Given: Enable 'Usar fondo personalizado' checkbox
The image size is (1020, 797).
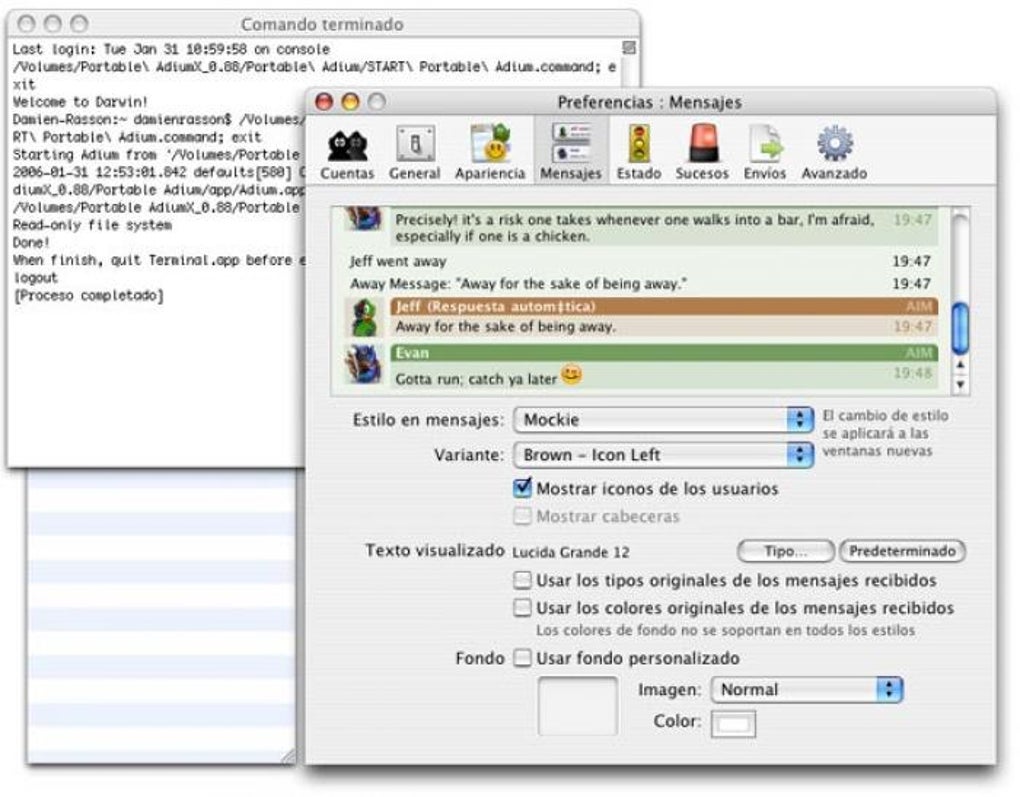Looking at the screenshot, I should pos(522,658).
